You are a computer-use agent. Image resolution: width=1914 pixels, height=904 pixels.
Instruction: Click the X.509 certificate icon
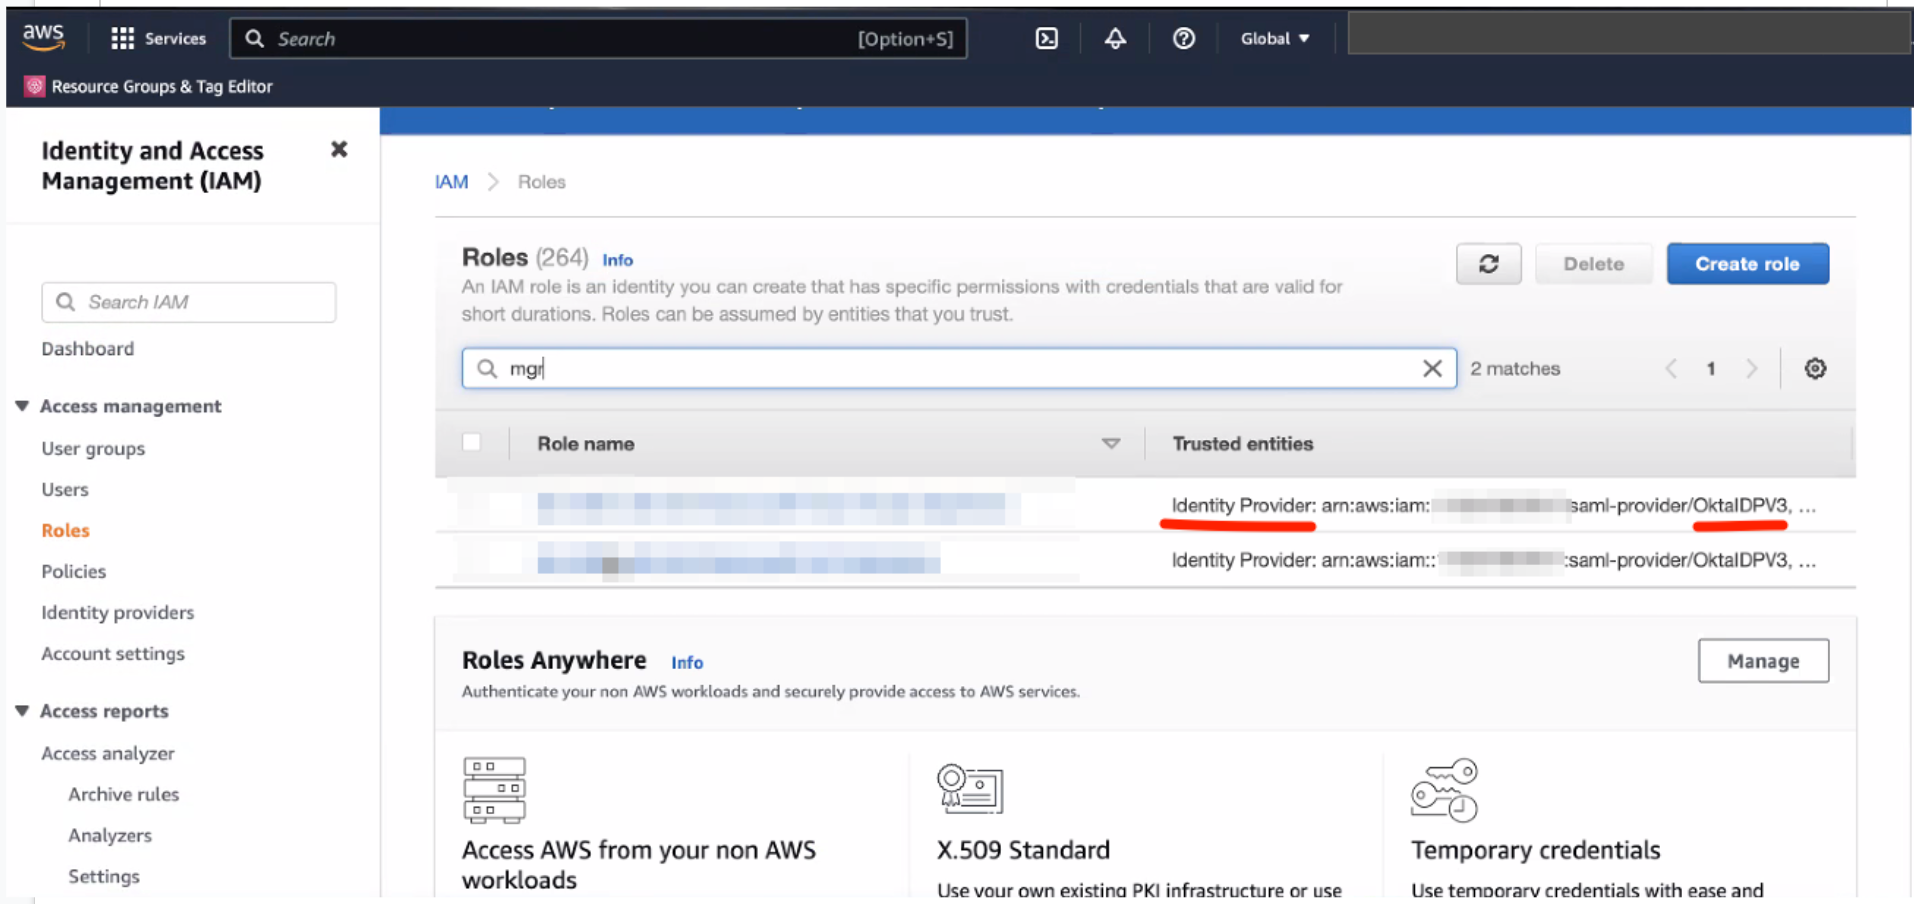tap(969, 788)
